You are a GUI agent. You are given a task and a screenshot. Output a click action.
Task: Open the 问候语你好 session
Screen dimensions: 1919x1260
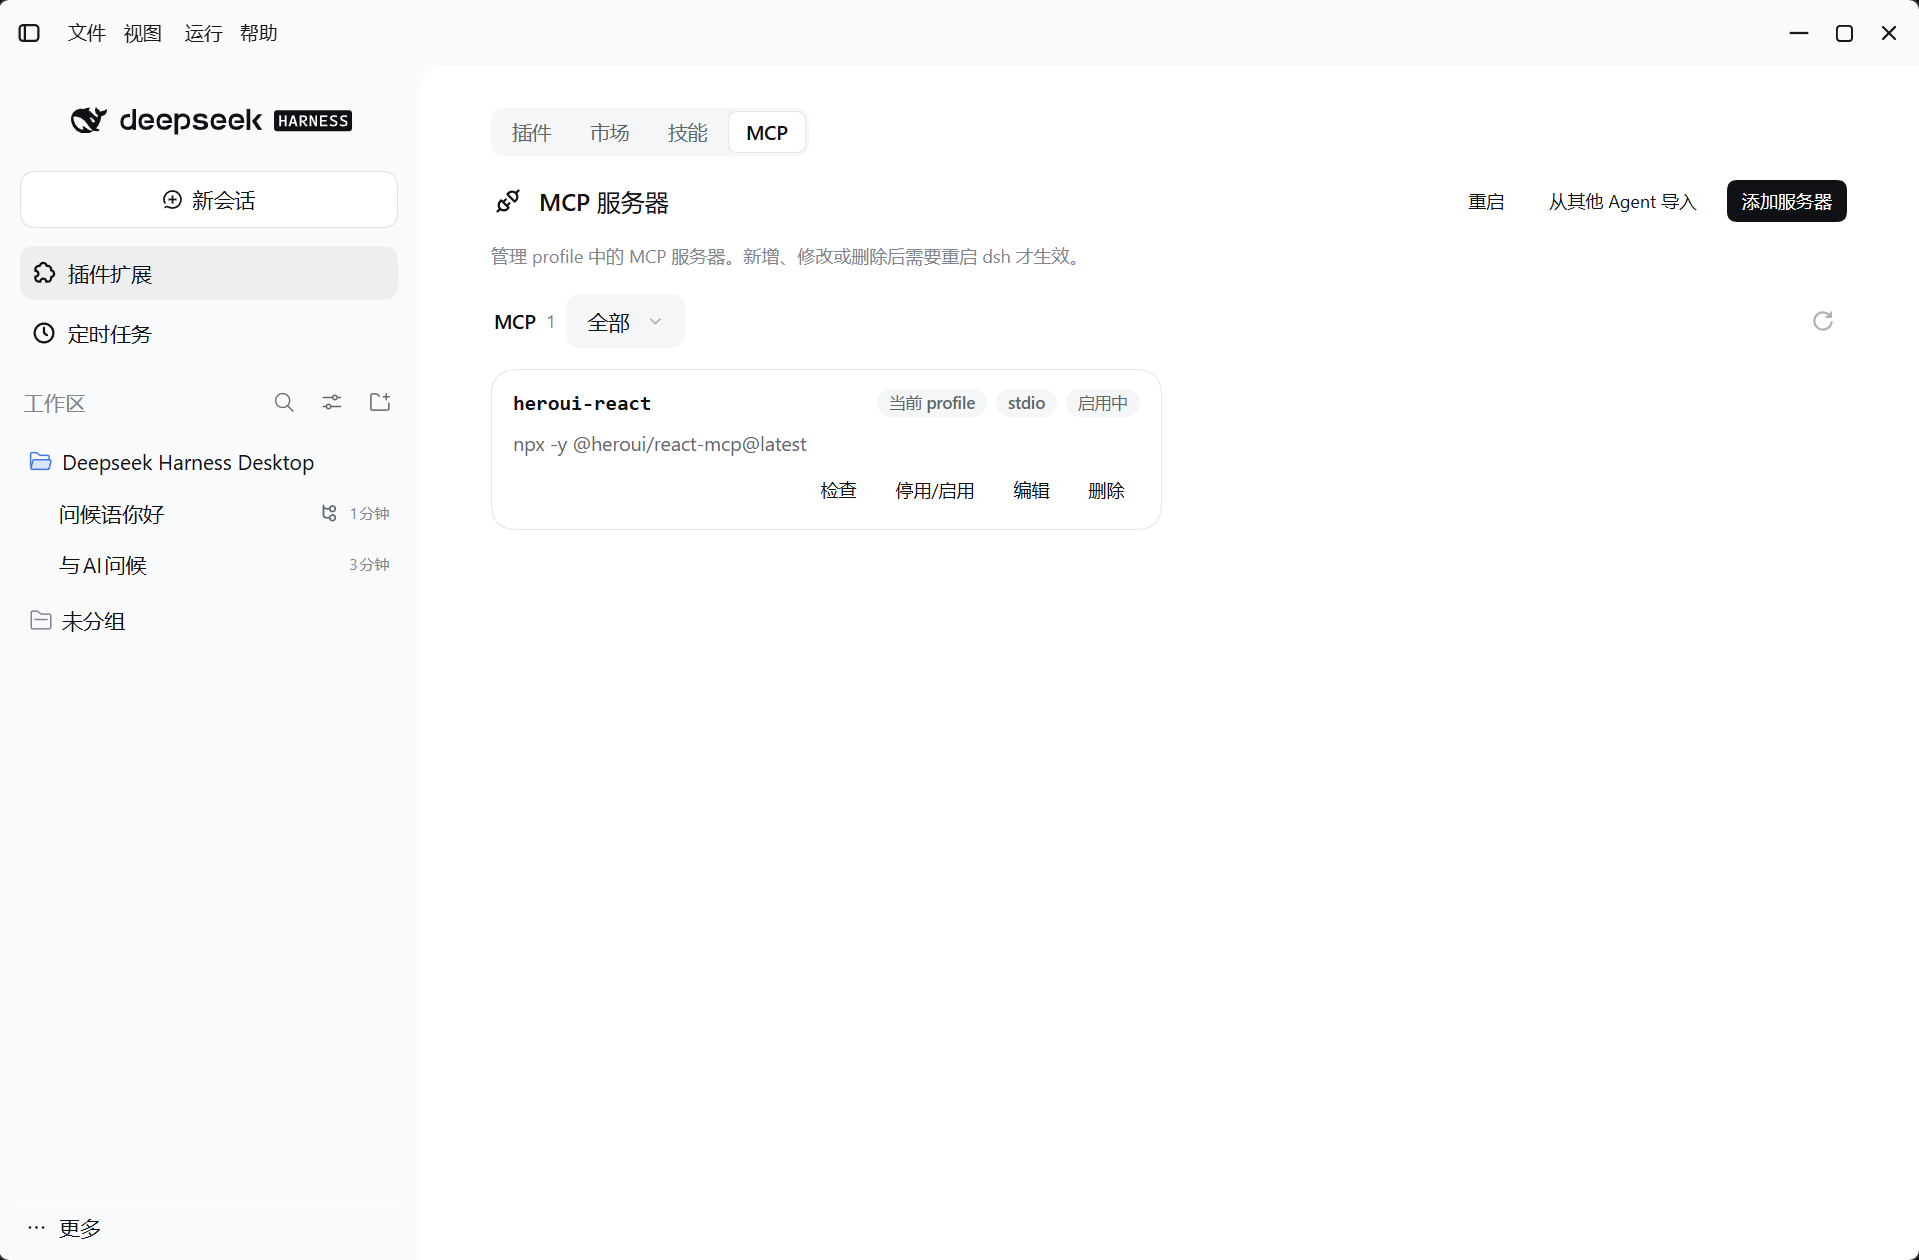[x=111, y=514]
